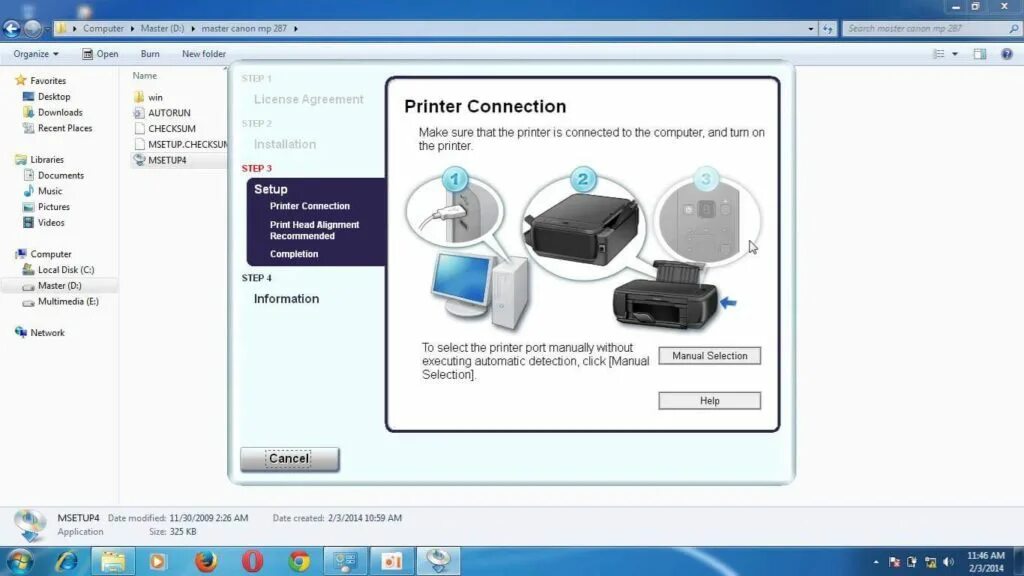Launch Opera from the taskbar
1024x576 pixels.
tap(253, 561)
